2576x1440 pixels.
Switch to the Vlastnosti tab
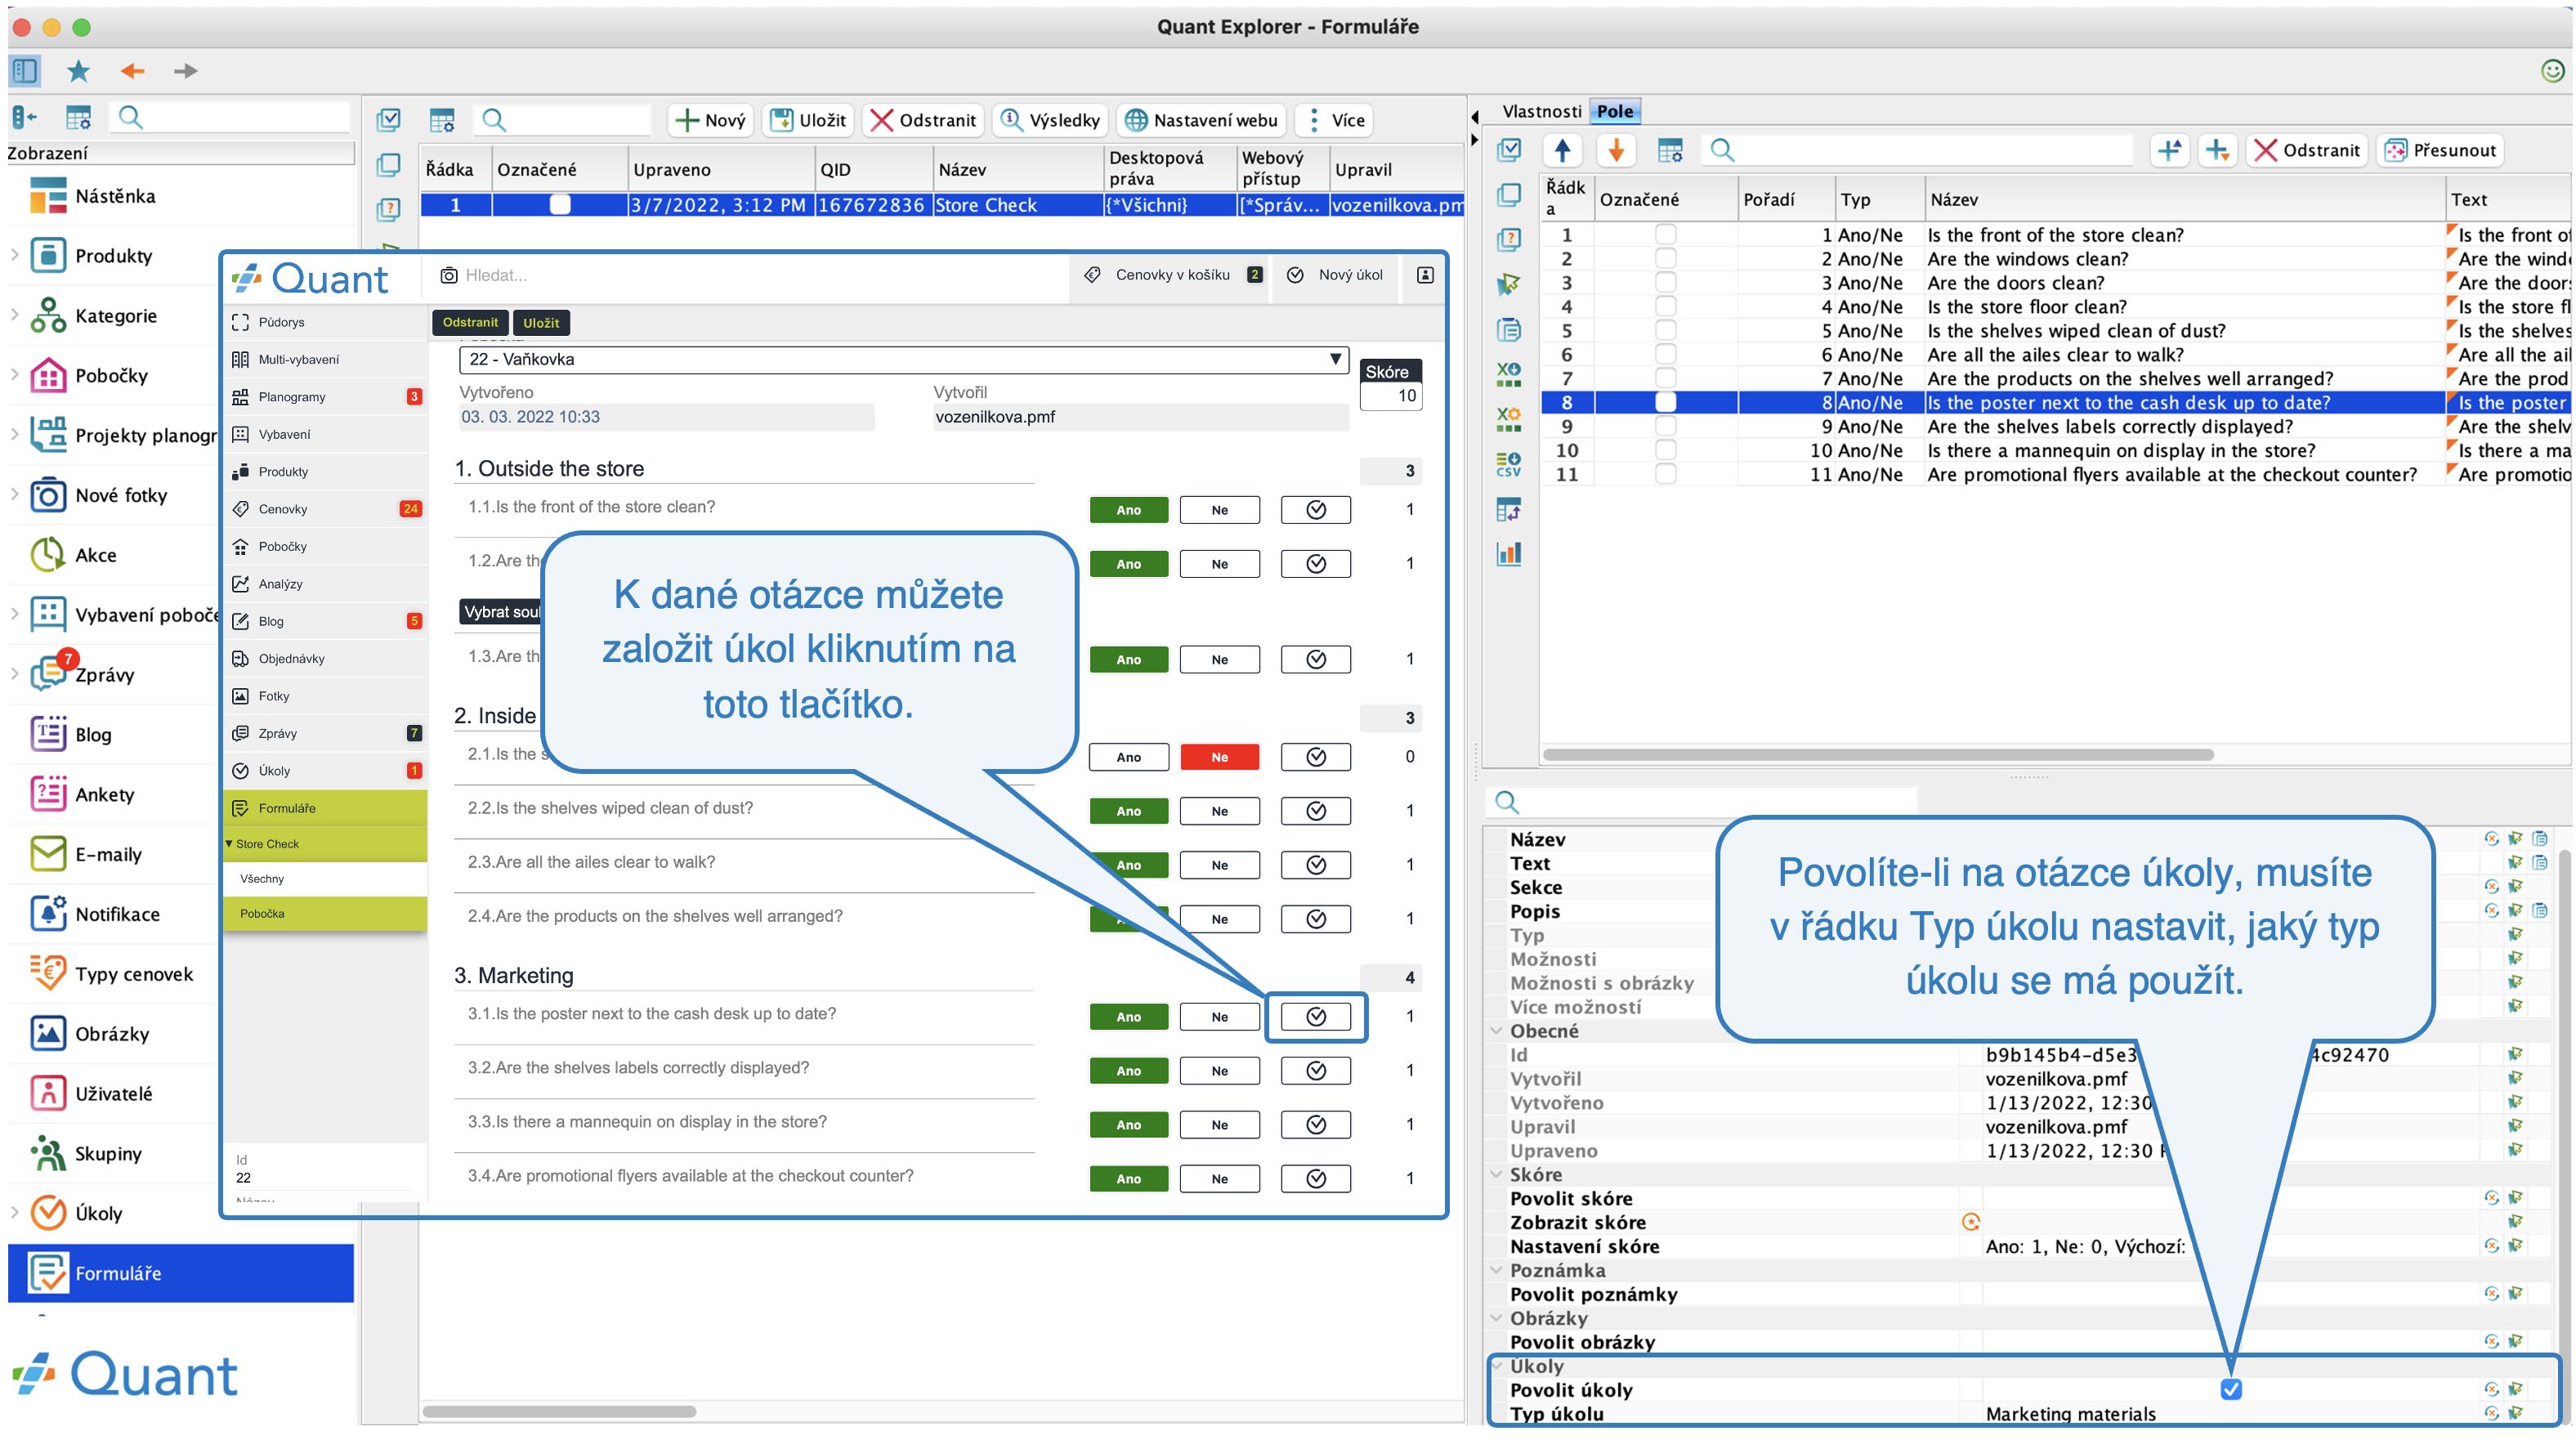pos(1541,111)
